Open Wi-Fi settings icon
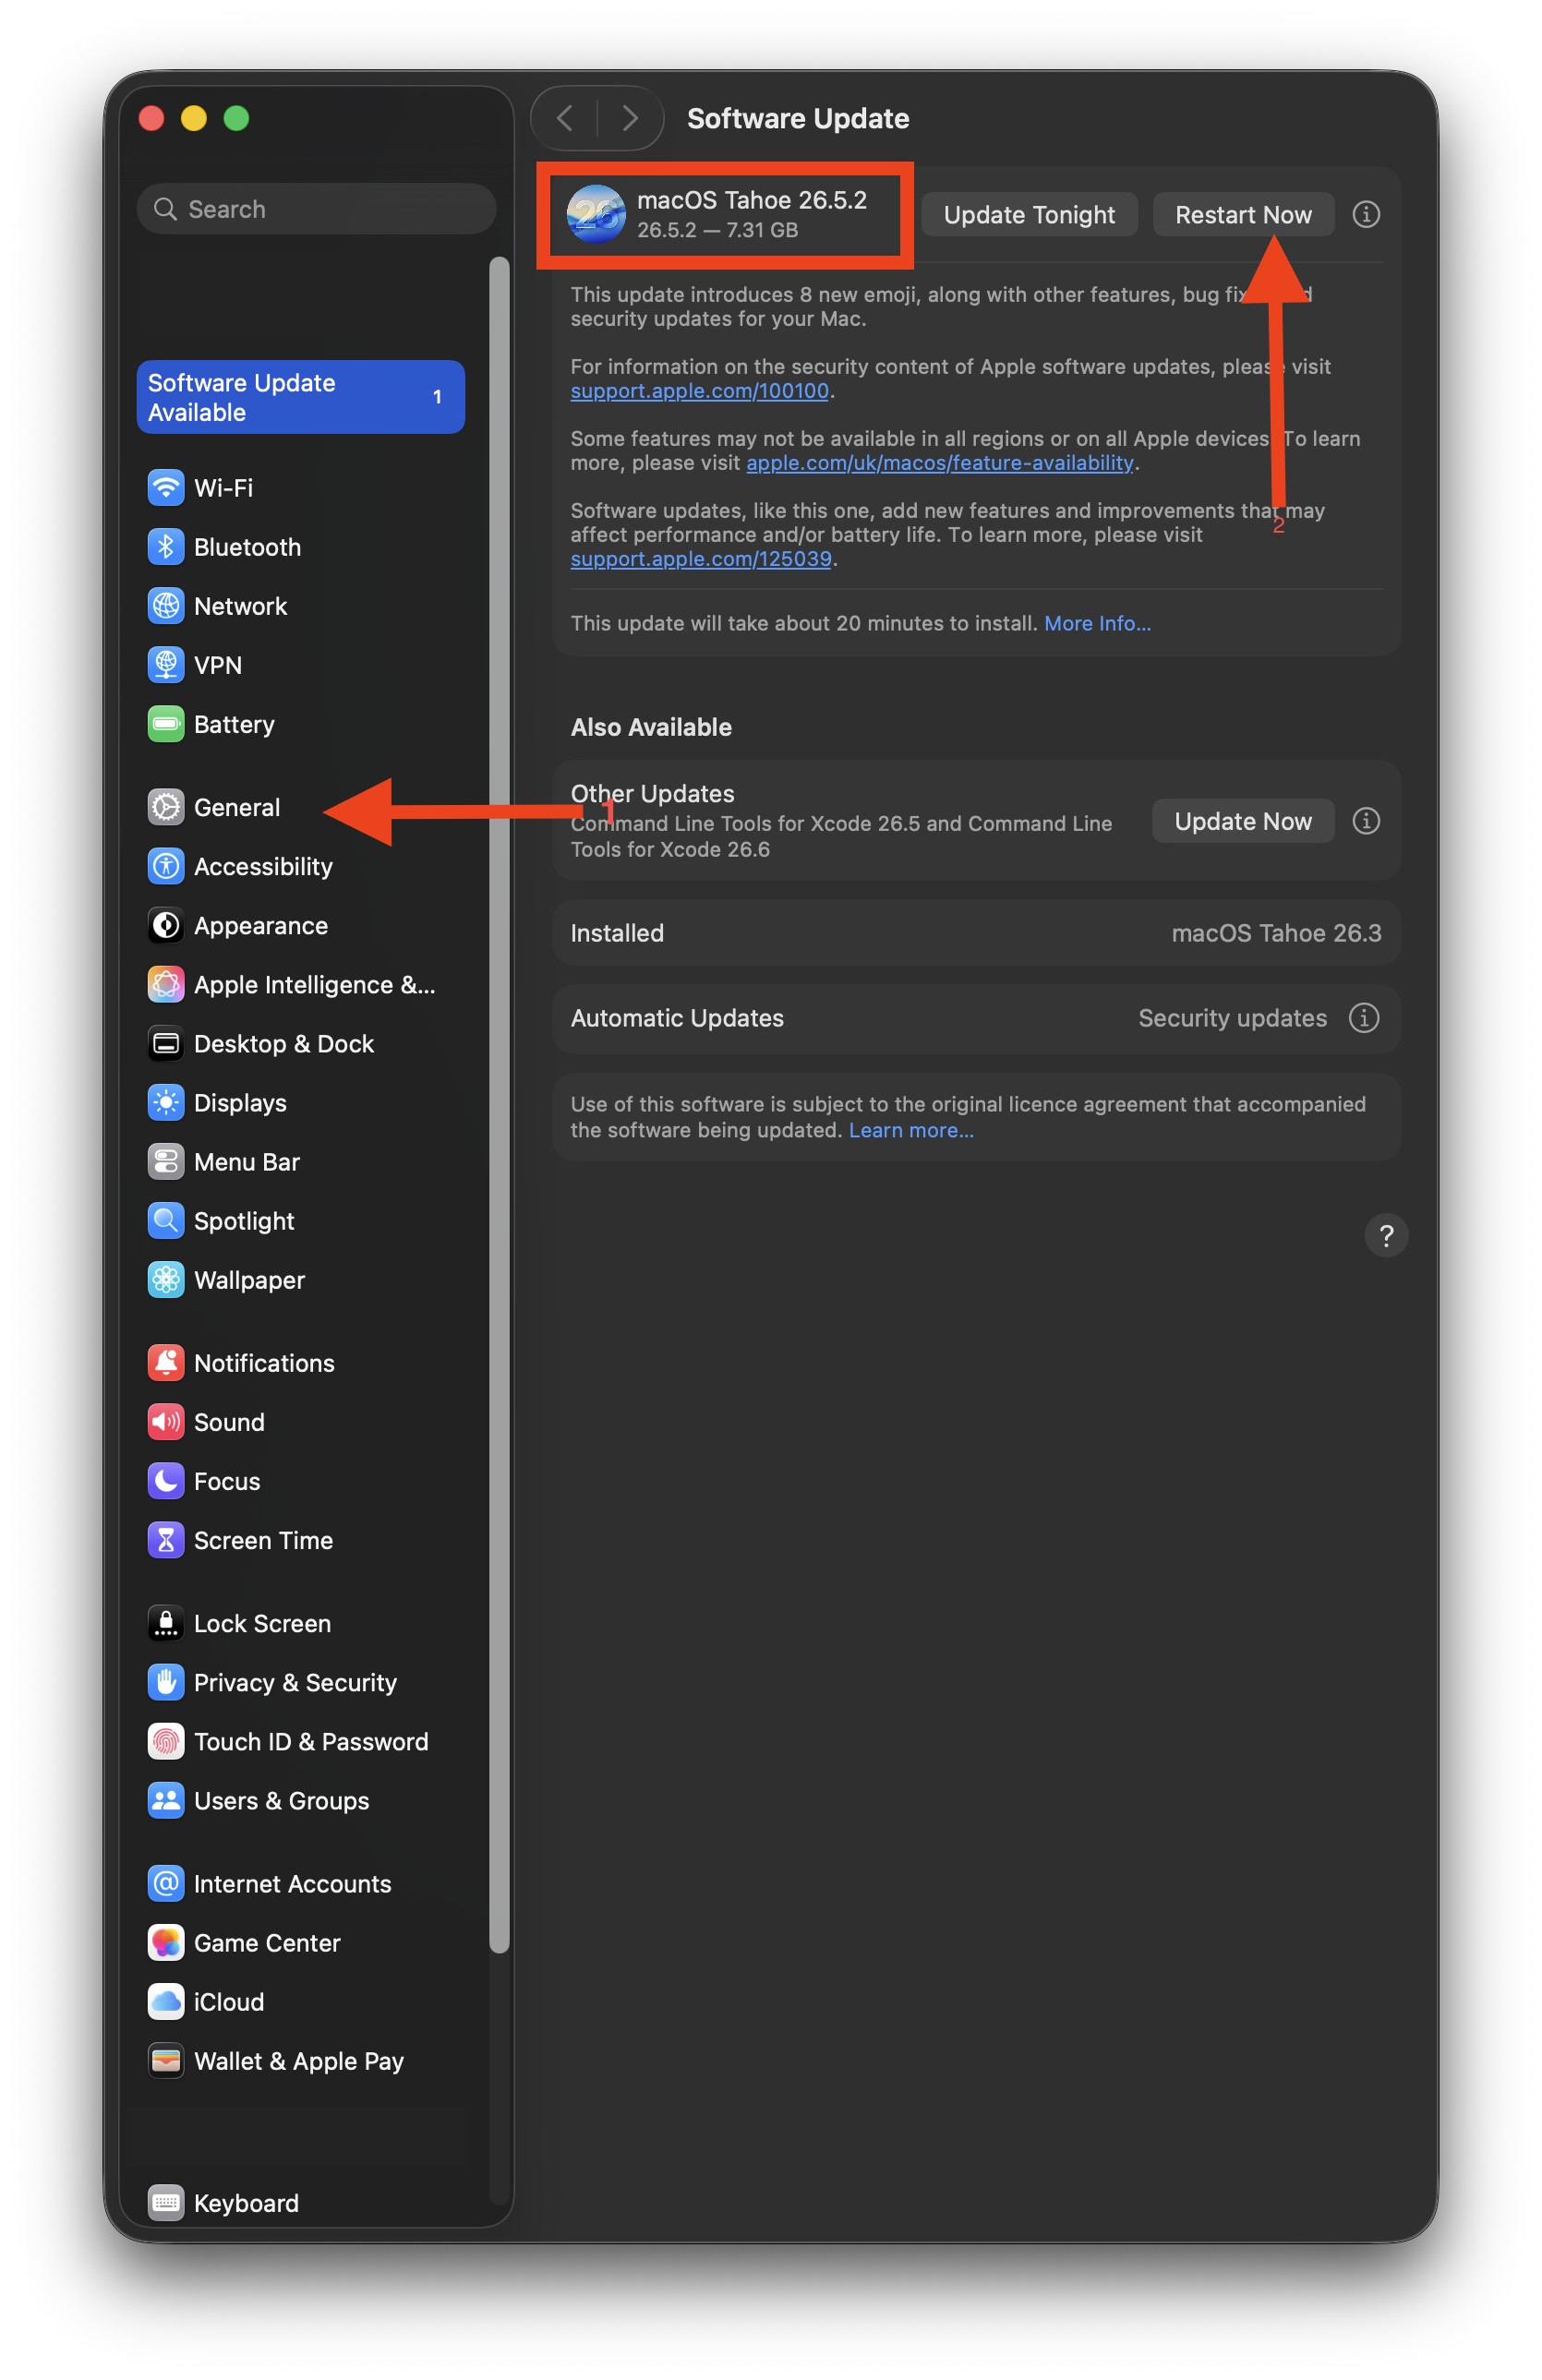The height and width of the screenshot is (2380, 1542). [166, 488]
